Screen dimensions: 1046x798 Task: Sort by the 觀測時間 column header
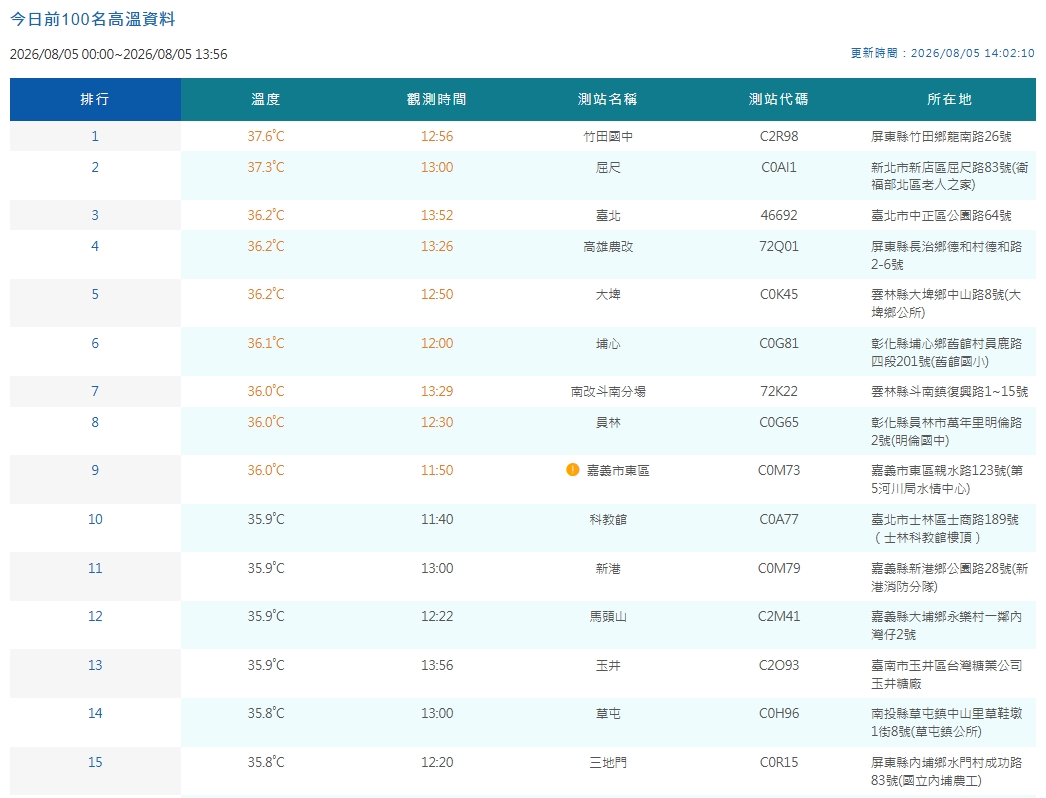(437, 99)
